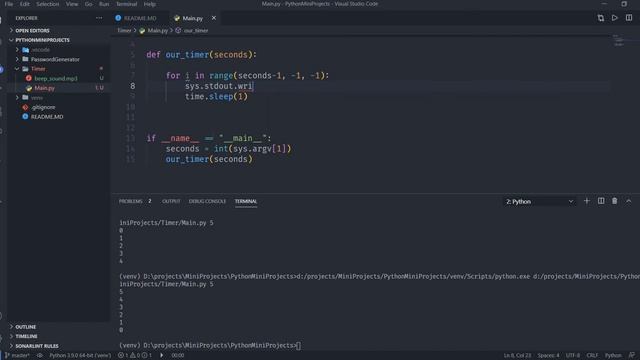Change indentation via Spaces: 4
The image size is (640, 360).
[x=548, y=356]
